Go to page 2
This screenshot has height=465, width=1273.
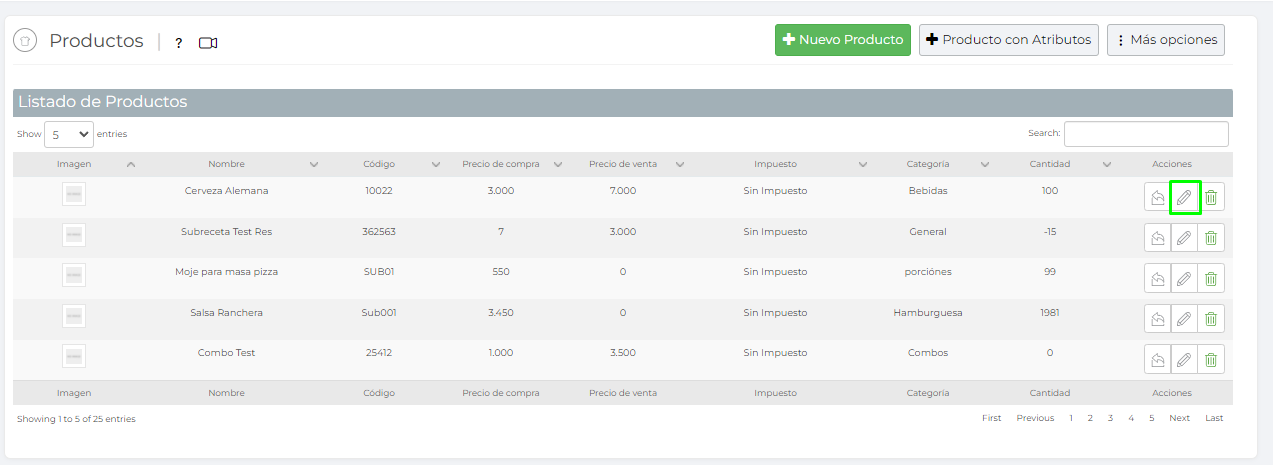point(1090,418)
